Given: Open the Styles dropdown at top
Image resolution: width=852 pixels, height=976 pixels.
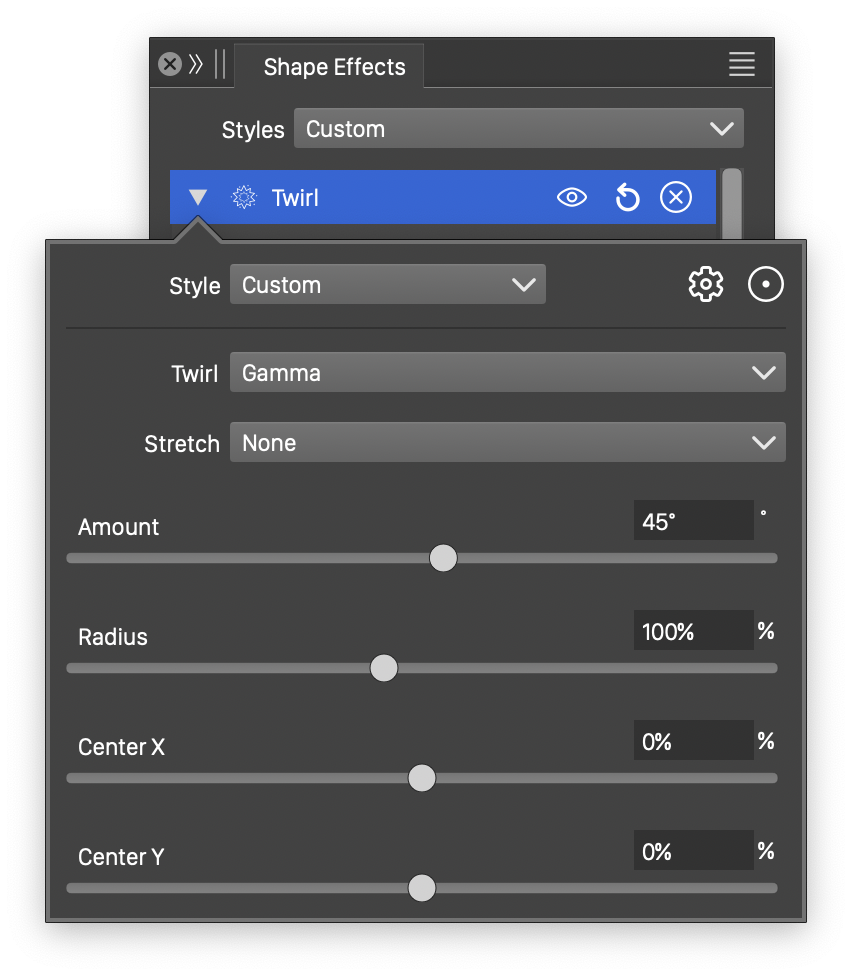Looking at the screenshot, I should point(518,129).
